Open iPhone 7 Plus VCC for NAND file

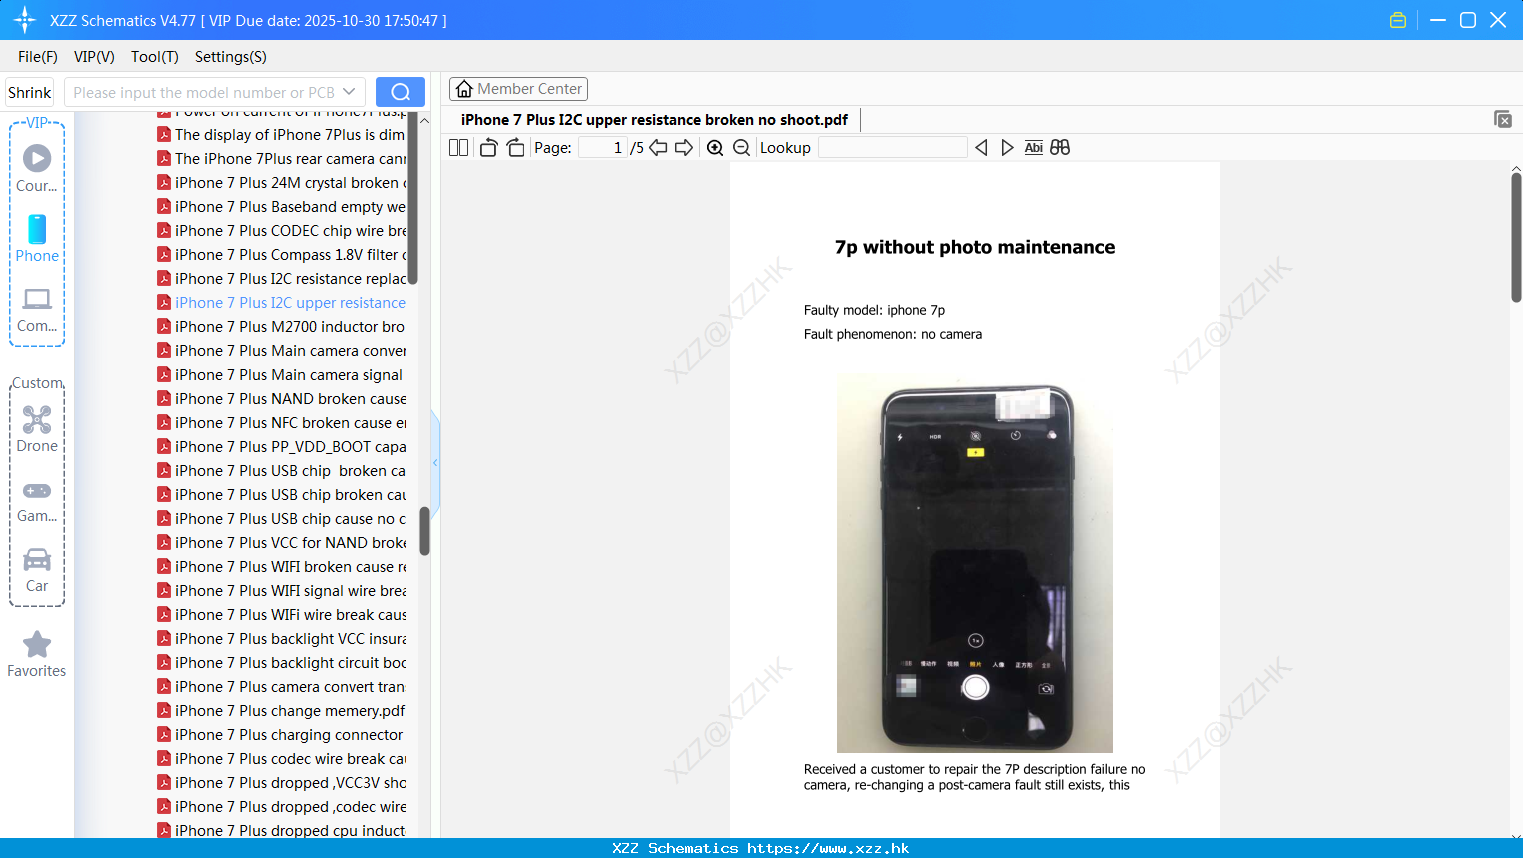tap(282, 543)
